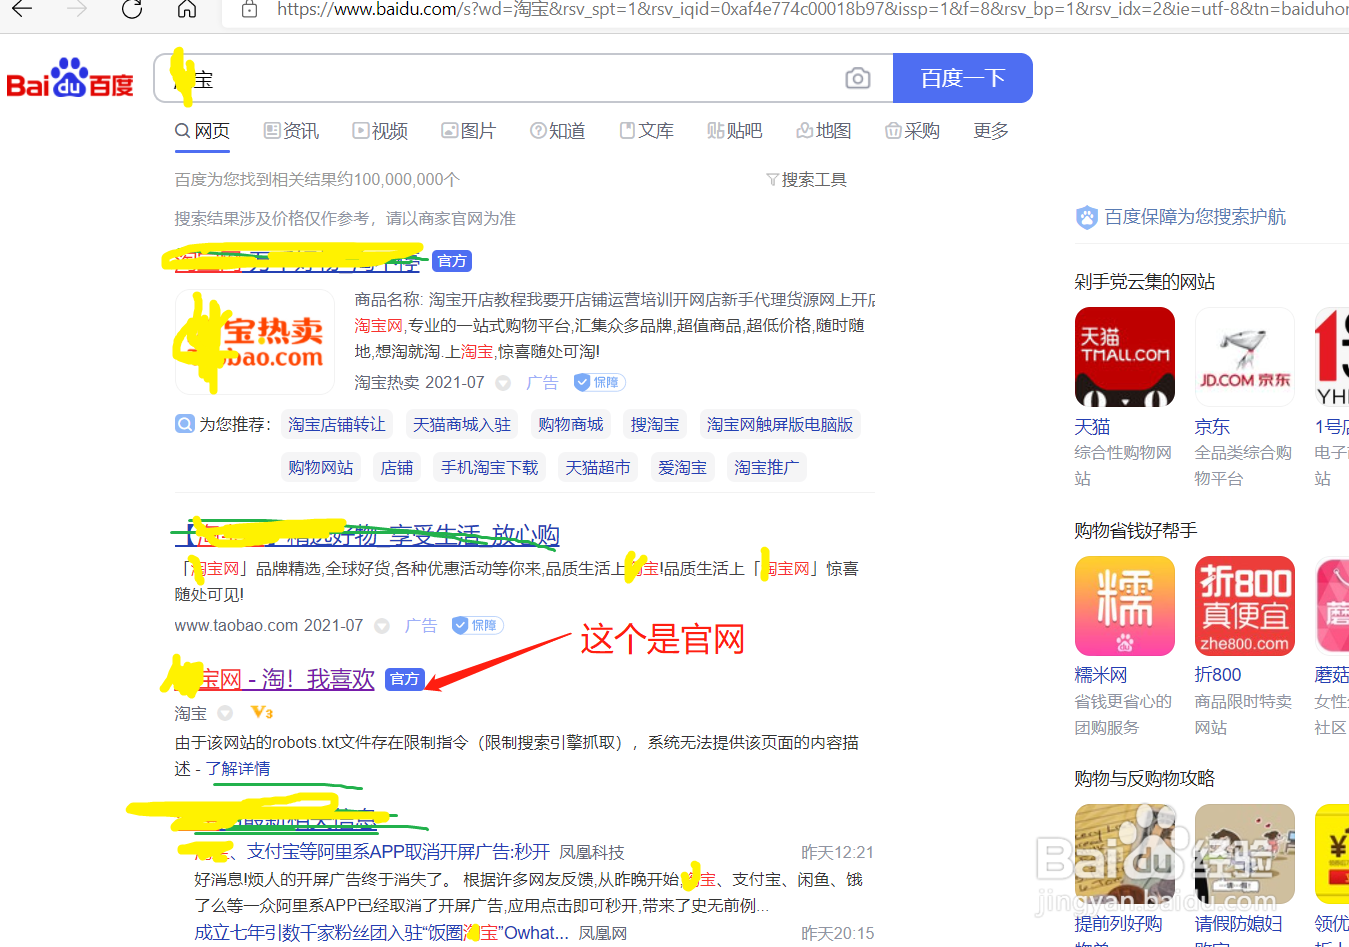The width and height of the screenshot is (1349, 947).
Task: Click 官方 badge on 淘宝网 result
Action: 405,679
